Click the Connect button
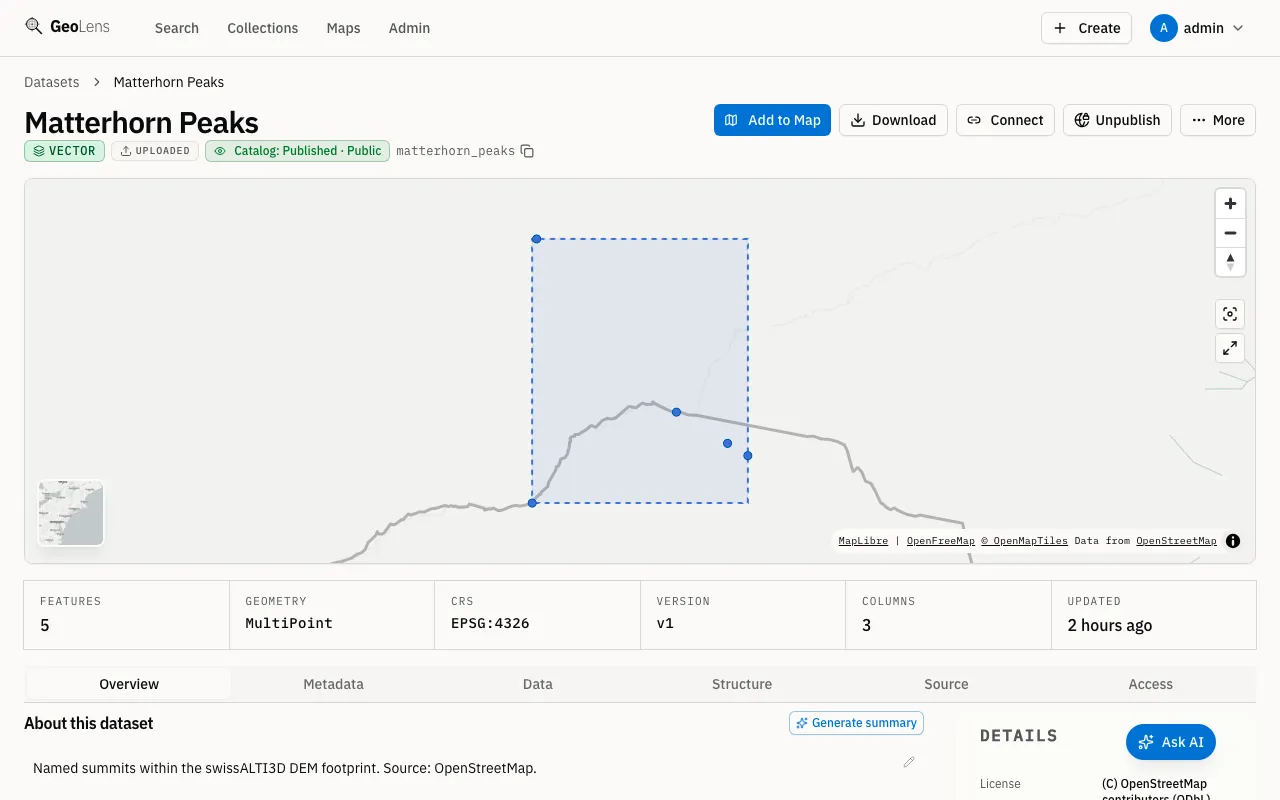This screenshot has width=1280, height=800. point(1005,120)
